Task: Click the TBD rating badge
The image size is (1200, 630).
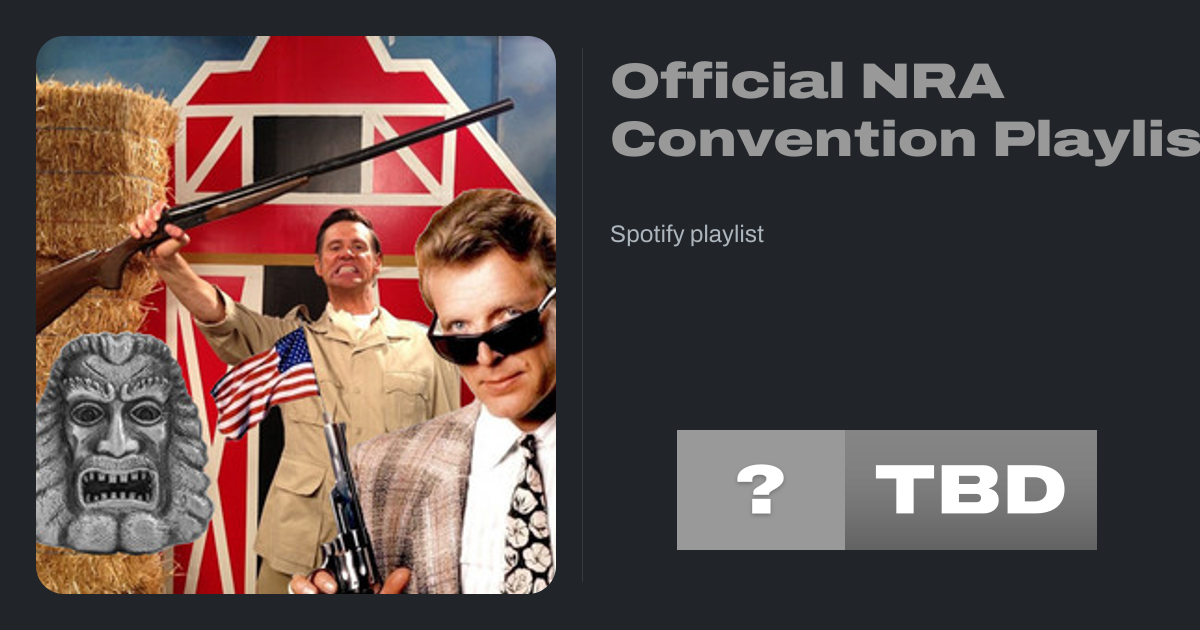Action: [971, 490]
